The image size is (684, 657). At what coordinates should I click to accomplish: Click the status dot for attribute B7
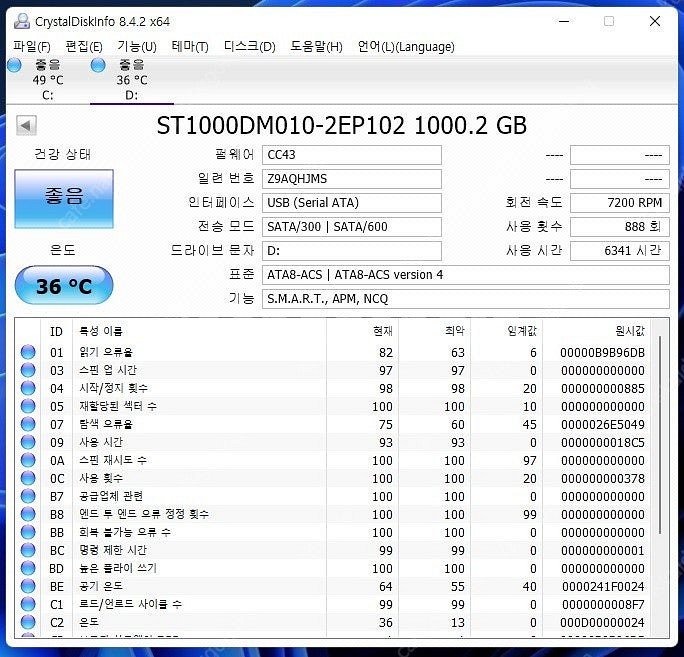(28, 496)
